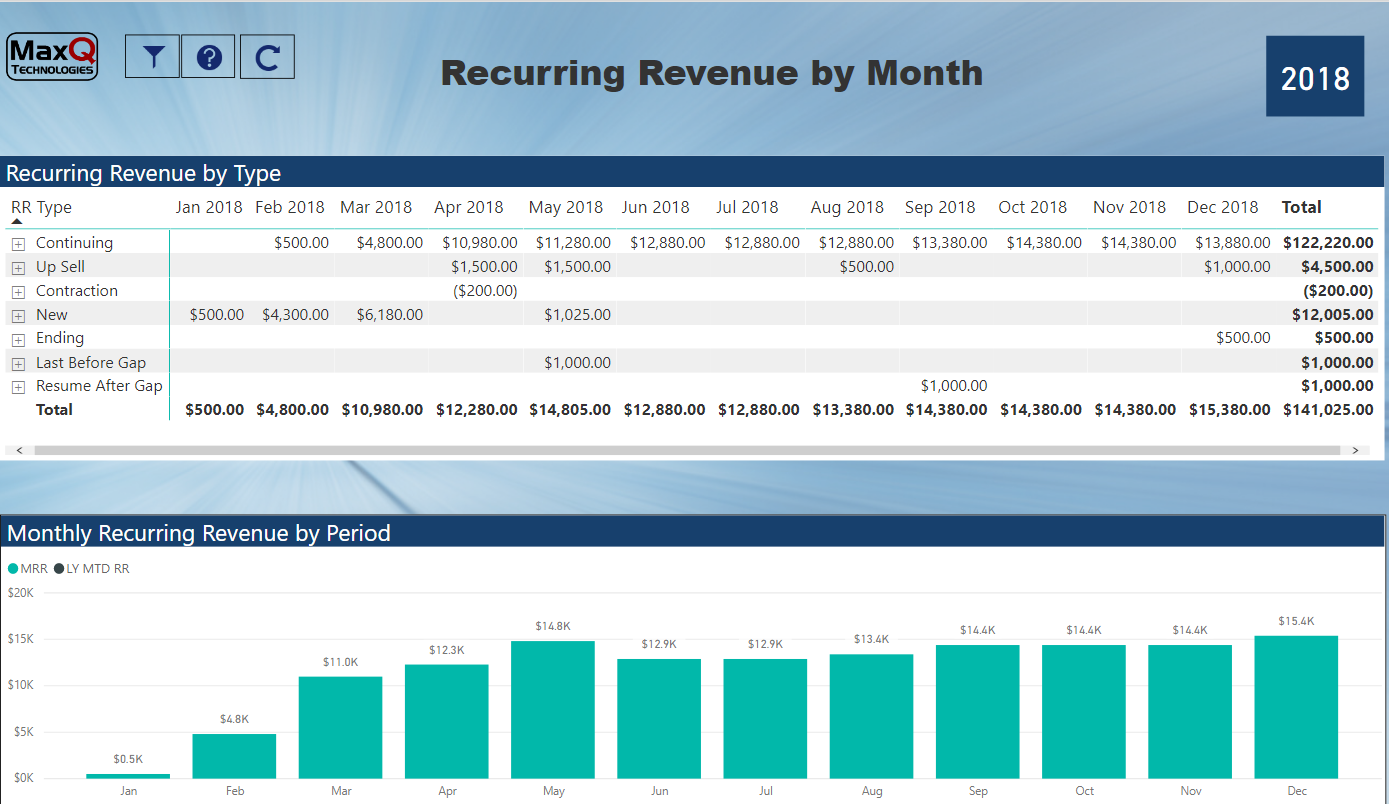Select the Nov bar in chart
The height and width of the screenshot is (804, 1389).
[1190, 712]
